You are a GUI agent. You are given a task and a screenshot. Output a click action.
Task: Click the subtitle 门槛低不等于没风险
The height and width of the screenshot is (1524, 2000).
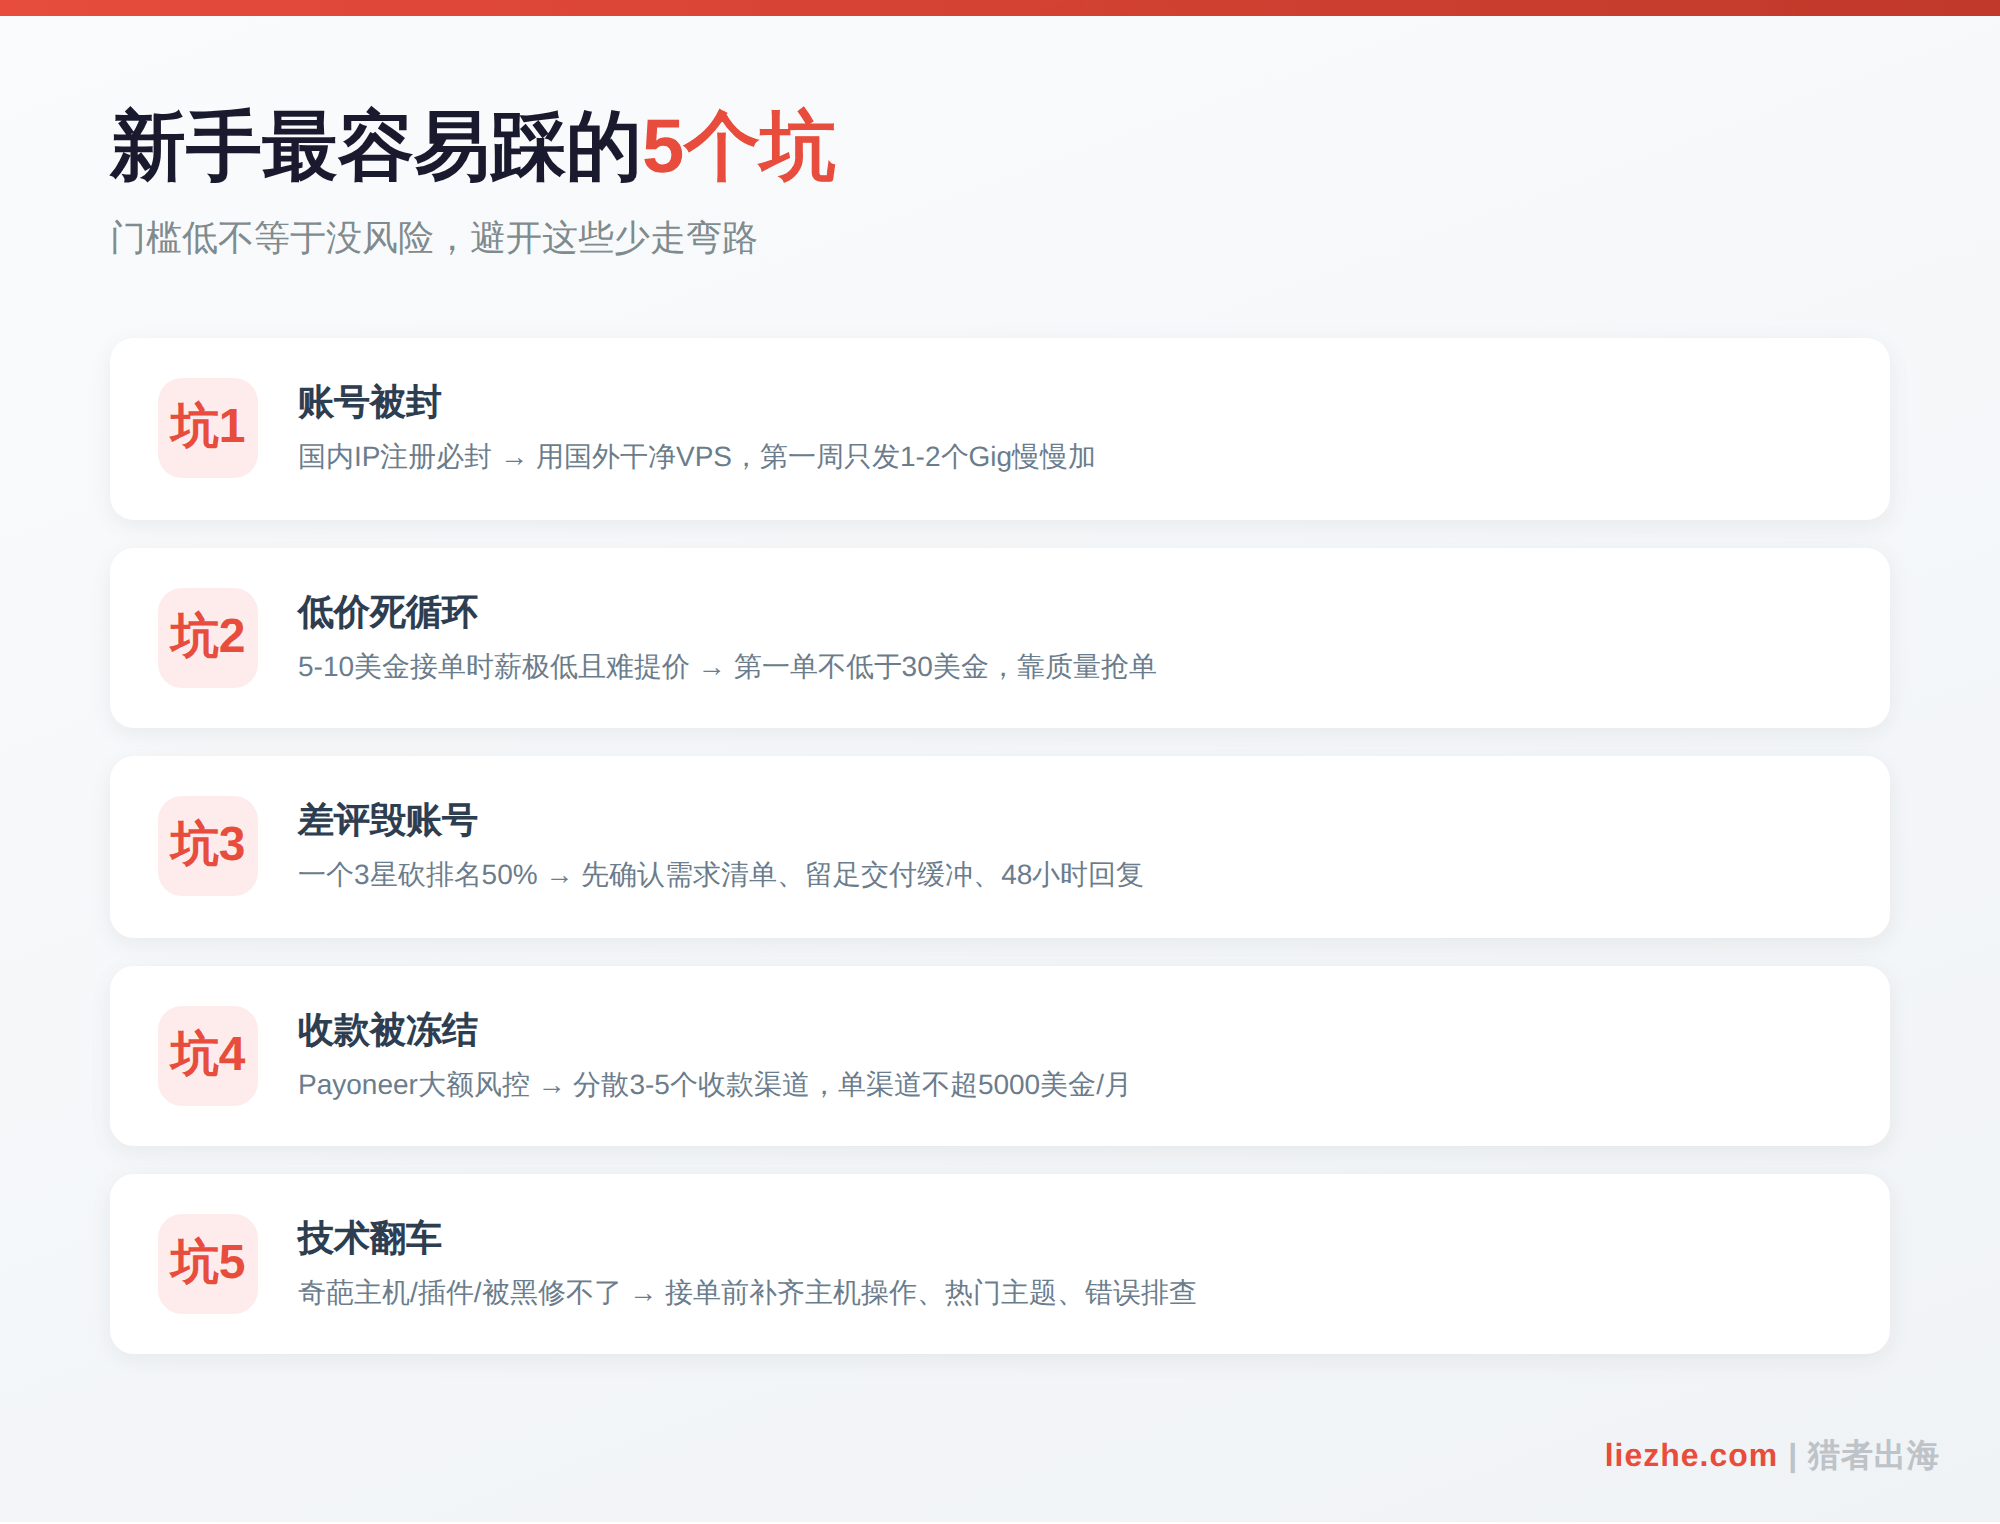[x=434, y=238]
